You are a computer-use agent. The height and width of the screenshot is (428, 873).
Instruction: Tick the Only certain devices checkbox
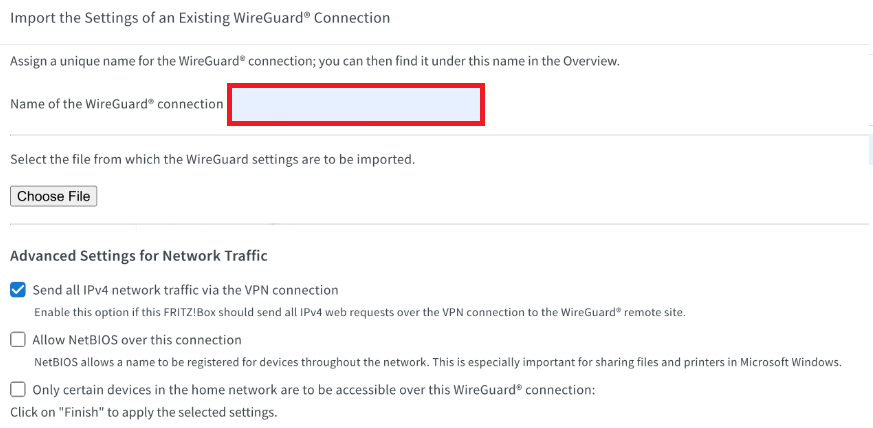pos(18,390)
